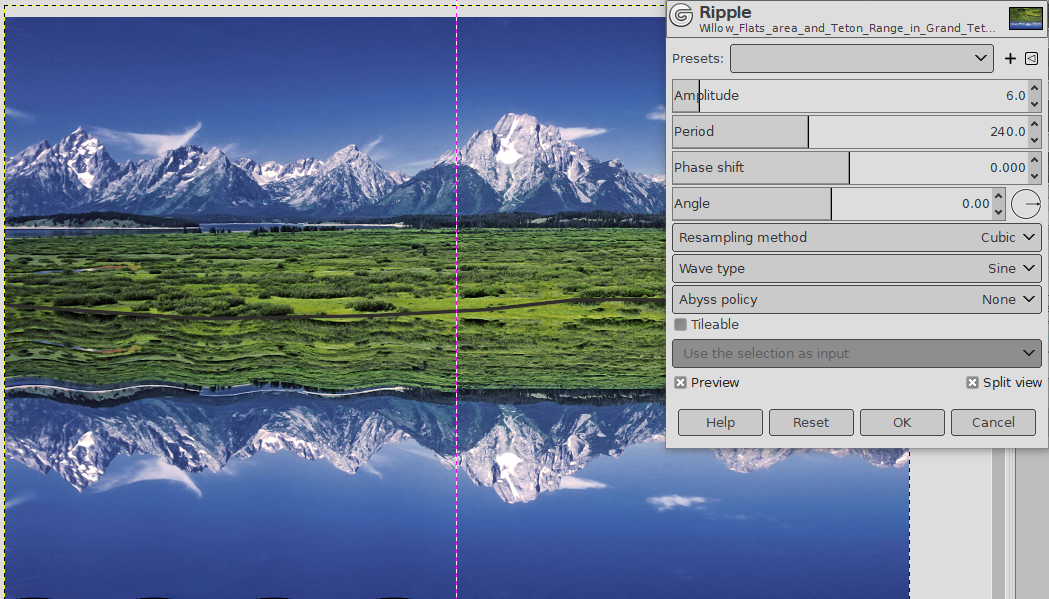Screen dimensions: 1049x599
Task: Enable the Tileable checkbox
Action: 680,325
